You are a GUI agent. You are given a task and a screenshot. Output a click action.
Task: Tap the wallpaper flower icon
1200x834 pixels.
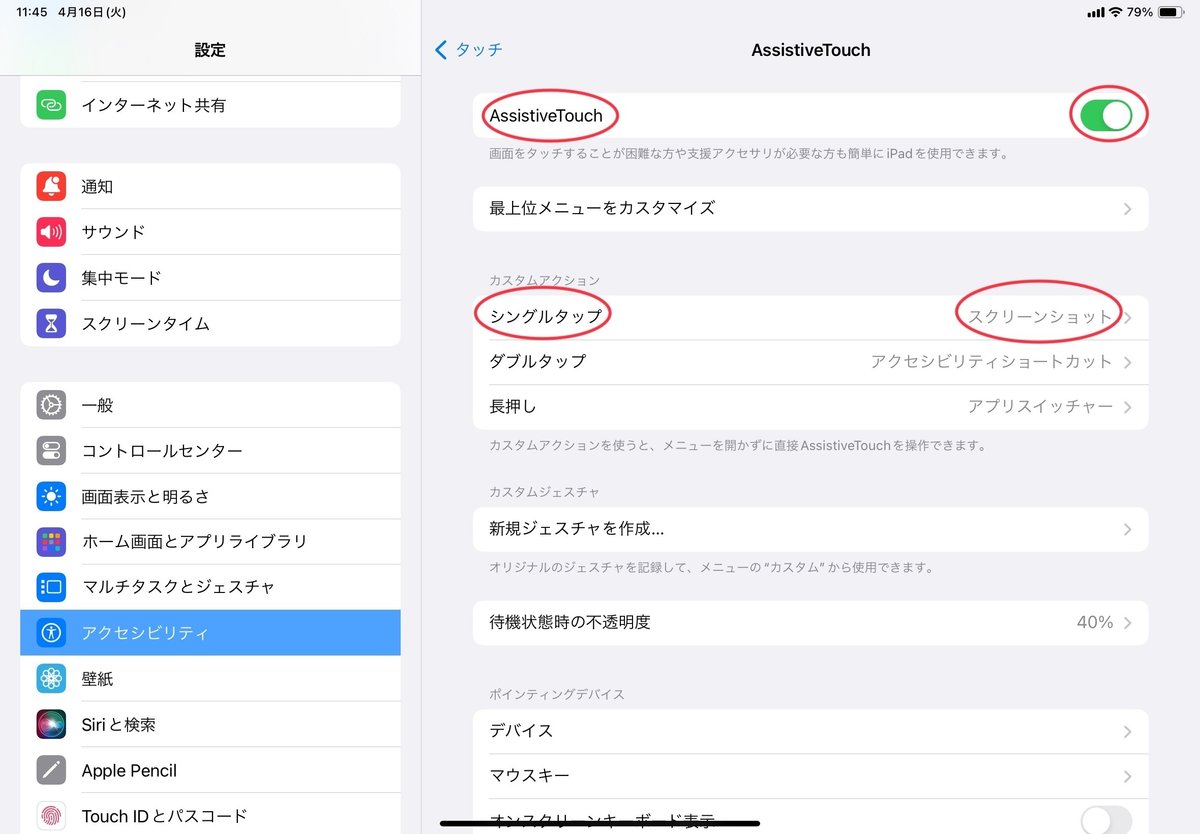[51, 679]
